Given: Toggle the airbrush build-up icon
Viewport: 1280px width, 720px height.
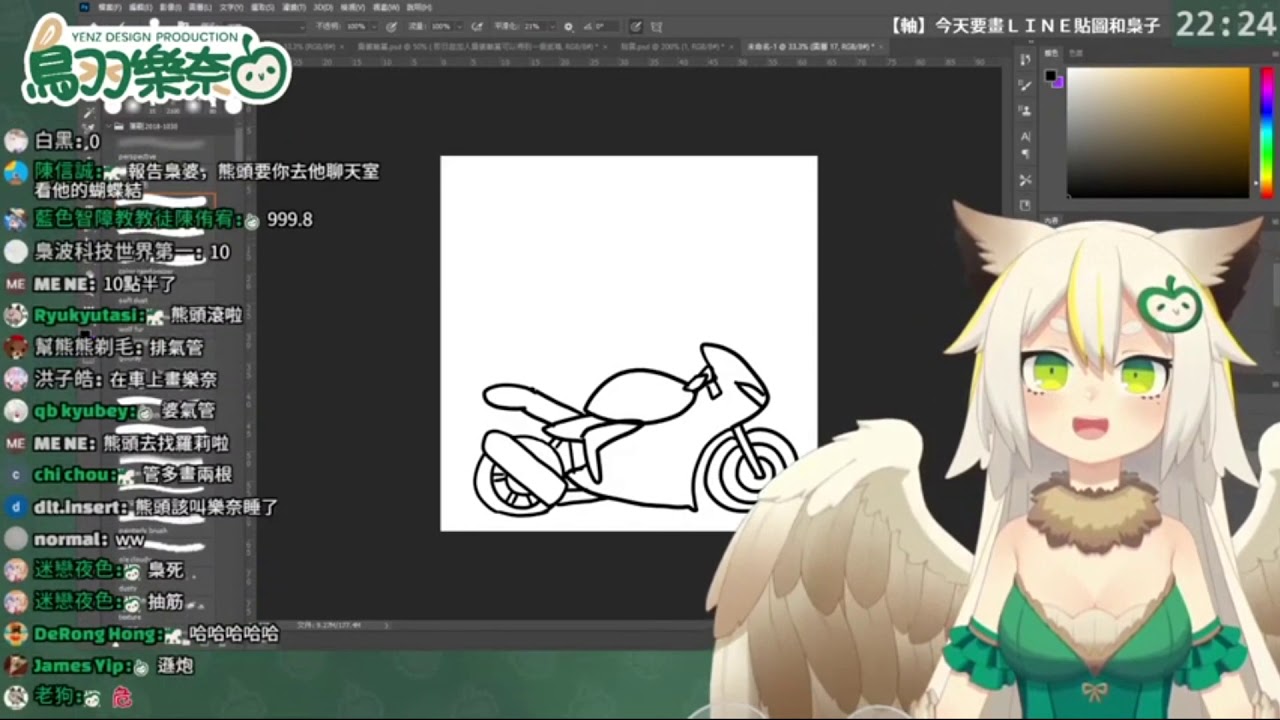Looking at the screenshot, I should pos(477,27).
